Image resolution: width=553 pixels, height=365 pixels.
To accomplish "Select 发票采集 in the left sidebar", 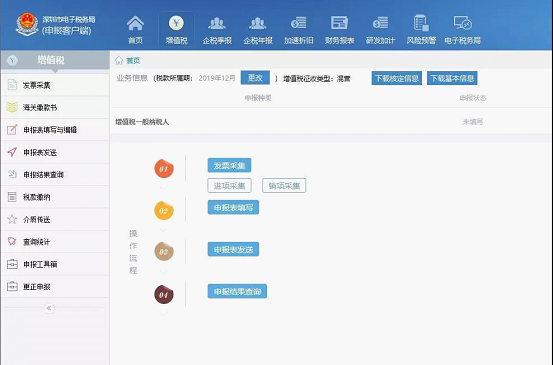I will [x=55, y=85].
